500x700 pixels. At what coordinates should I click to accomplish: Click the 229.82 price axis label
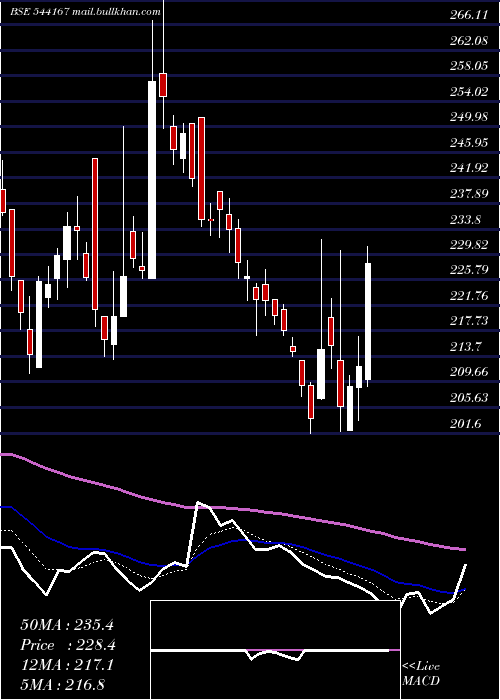[468, 245]
